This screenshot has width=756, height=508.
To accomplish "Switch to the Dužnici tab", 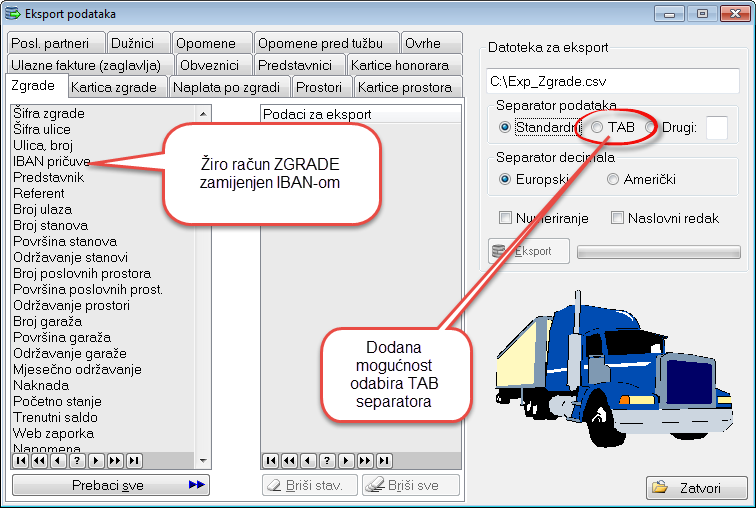I will (x=138, y=43).
